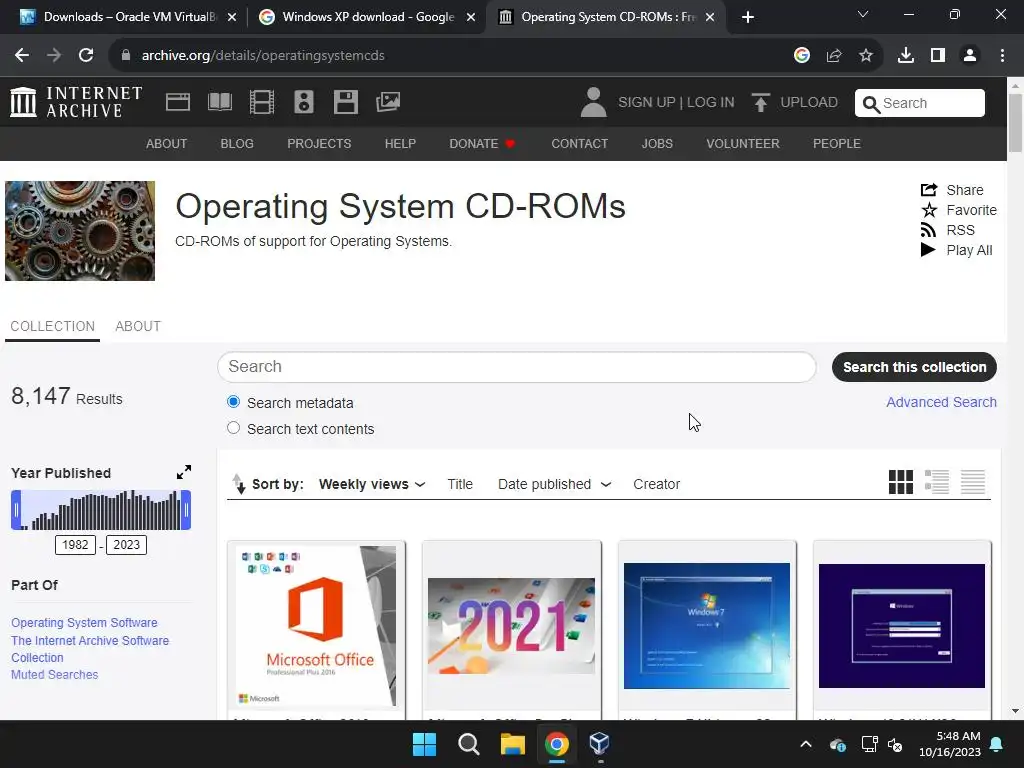Open Chrome profile avatar
This screenshot has width=1024, height=768.
(970, 56)
